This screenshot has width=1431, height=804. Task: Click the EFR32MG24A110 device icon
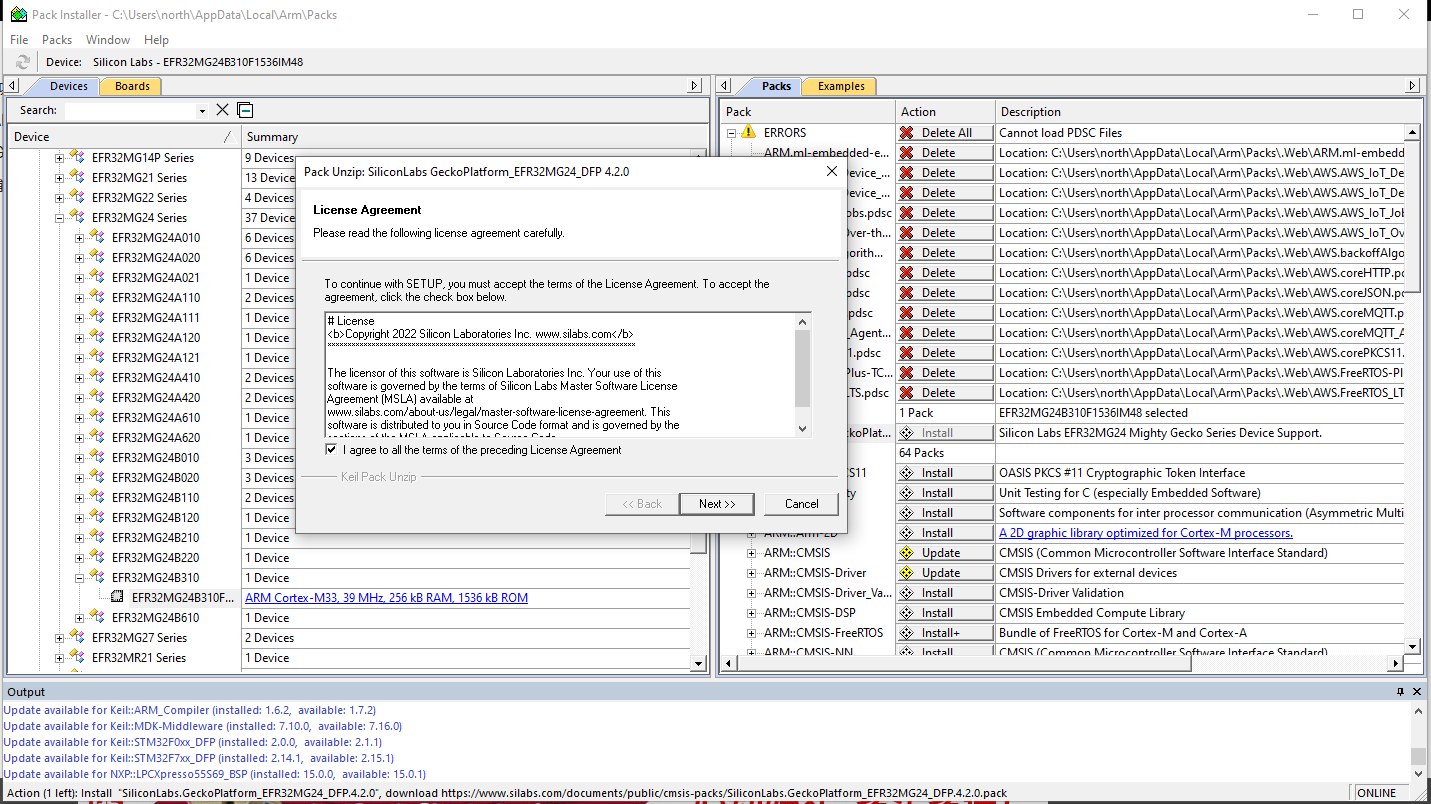pos(97,297)
